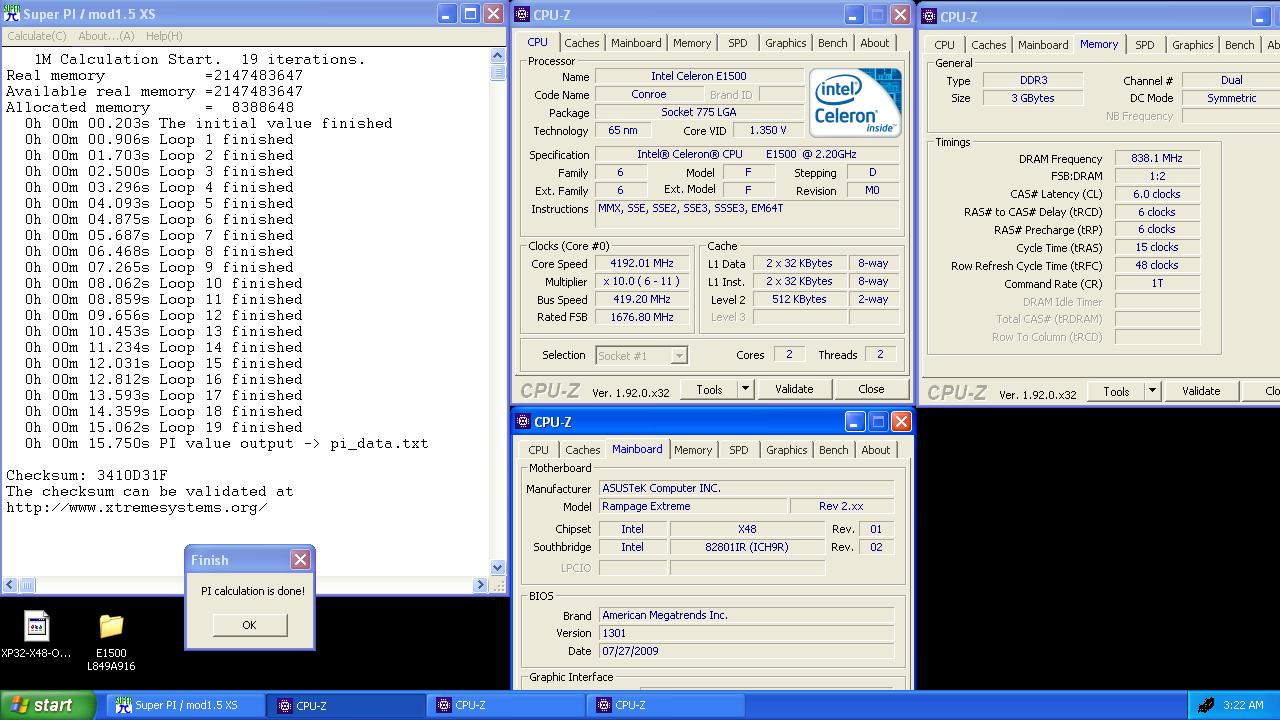This screenshot has height=720, width=1280.
Task: Activate the third CPU-Z taskbar button
Action: [x=666, y=705]
